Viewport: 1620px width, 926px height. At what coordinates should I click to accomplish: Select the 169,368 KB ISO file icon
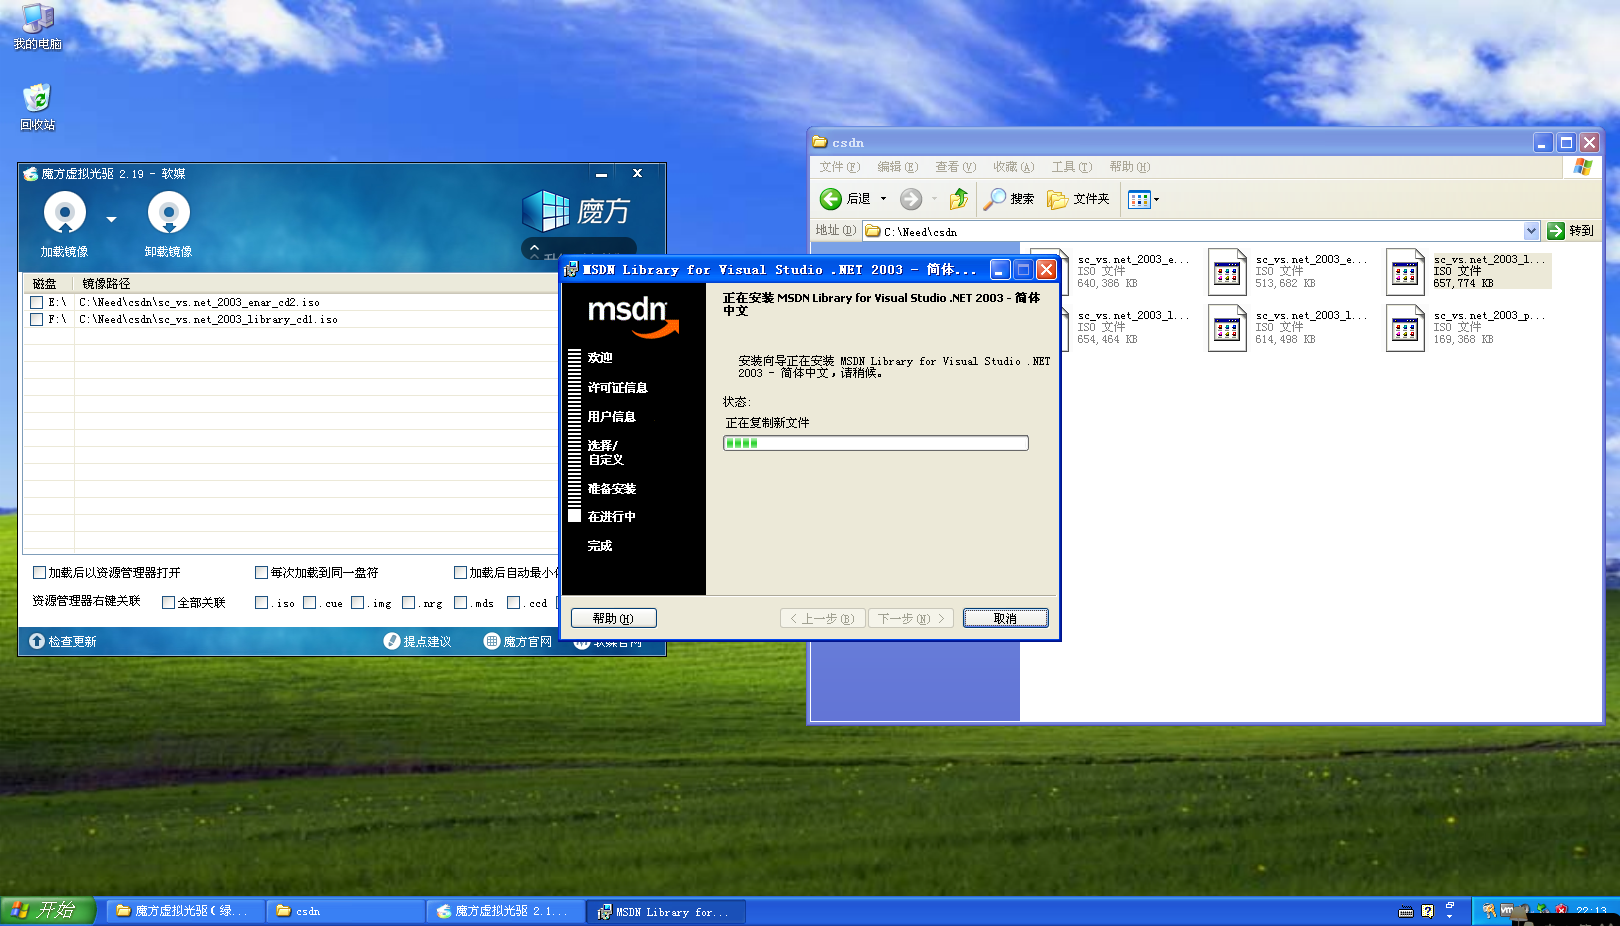pyautogui.click(x=1405, y=328)
